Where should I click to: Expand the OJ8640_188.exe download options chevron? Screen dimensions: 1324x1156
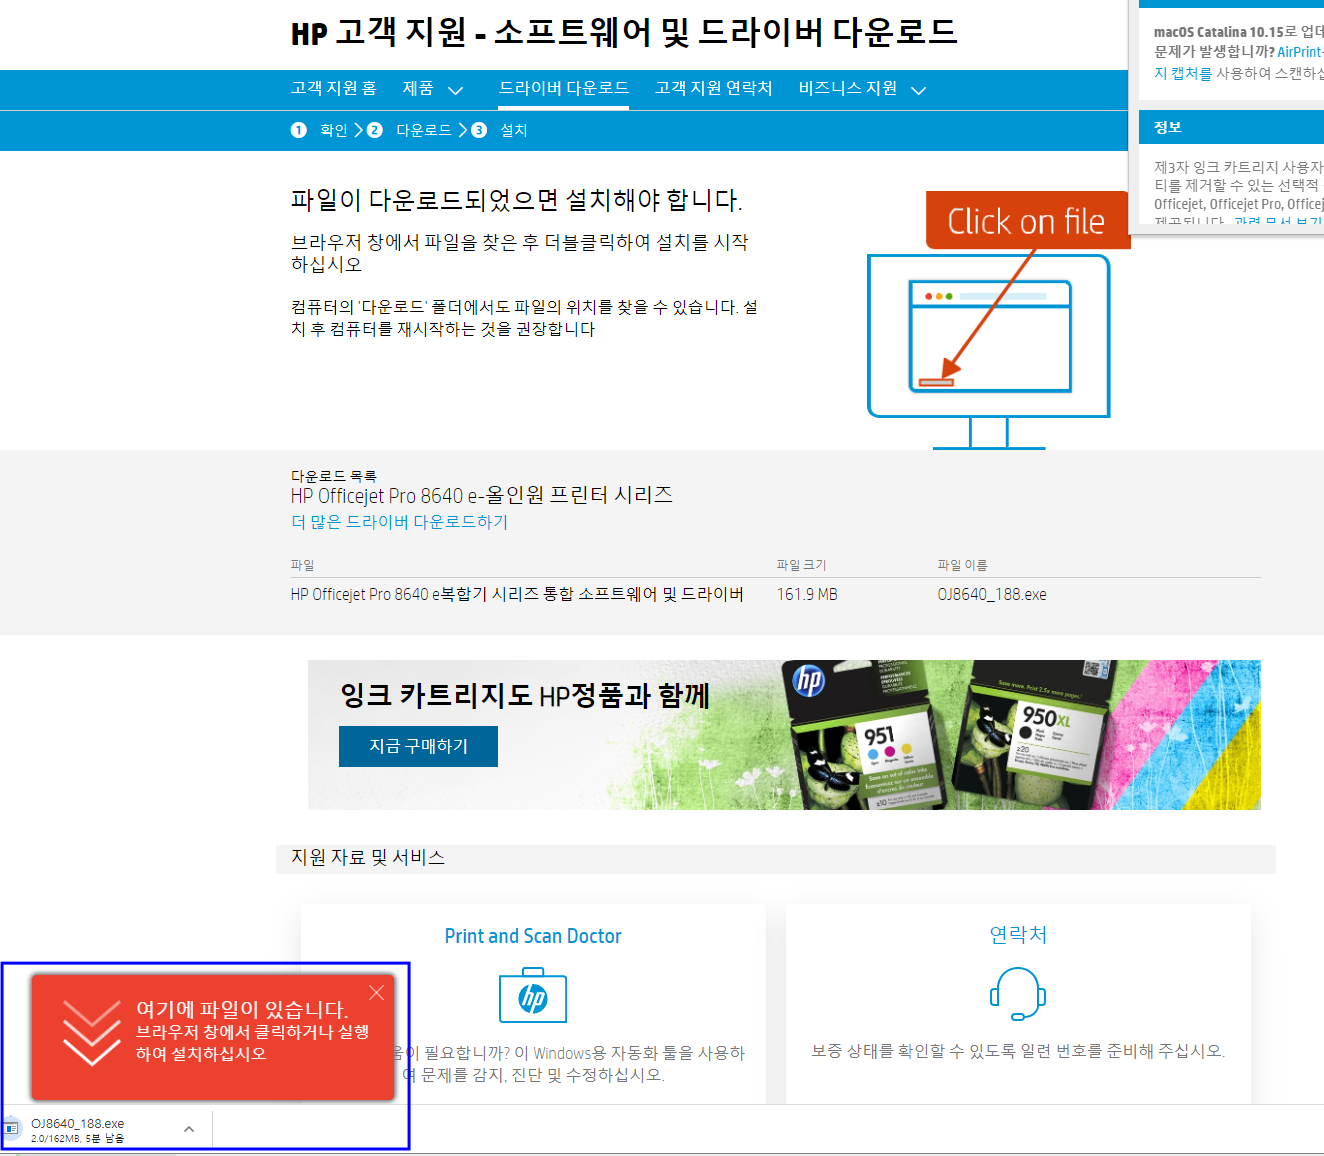pos(189,1129)
